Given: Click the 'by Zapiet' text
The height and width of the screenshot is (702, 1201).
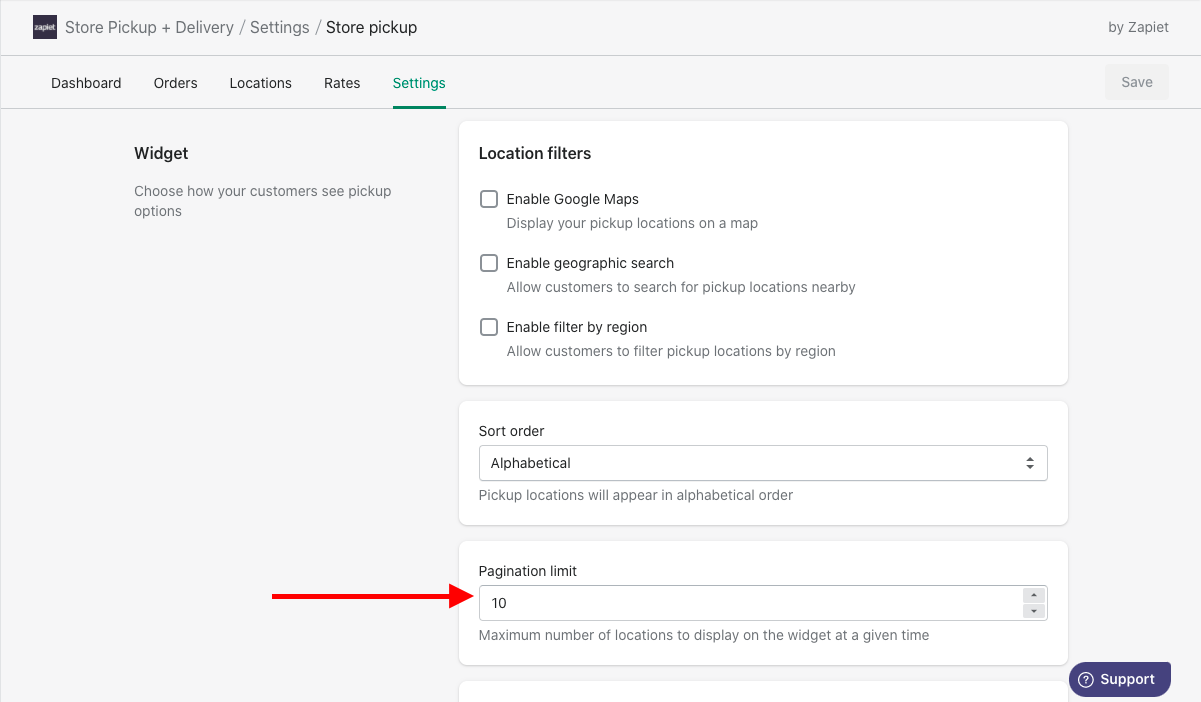Looking at the screenshot, I should (1138, 27).
